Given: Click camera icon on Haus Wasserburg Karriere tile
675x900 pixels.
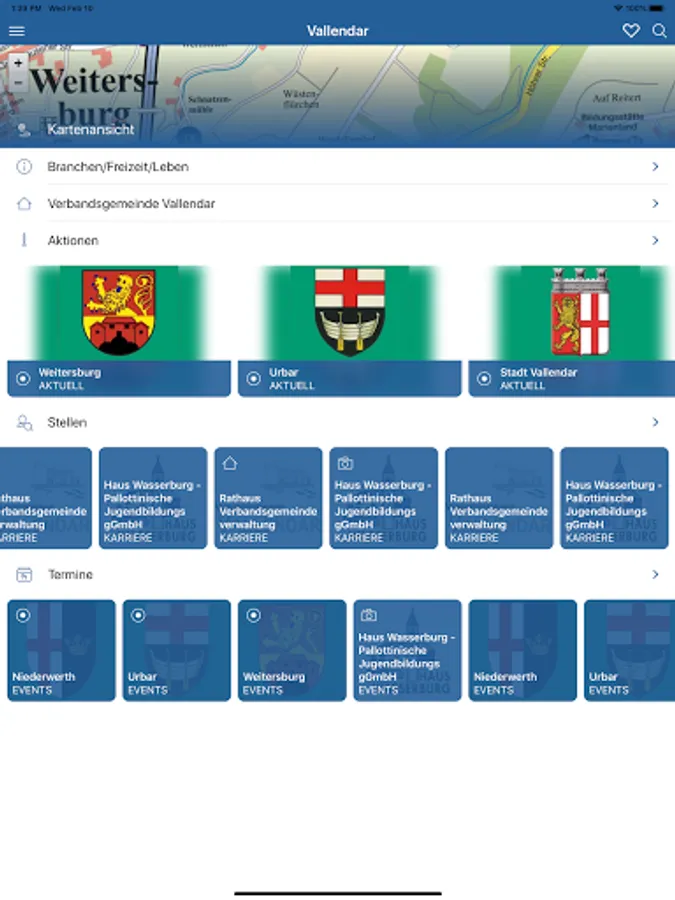Looking at the screenshot, I should click(345, 463).
